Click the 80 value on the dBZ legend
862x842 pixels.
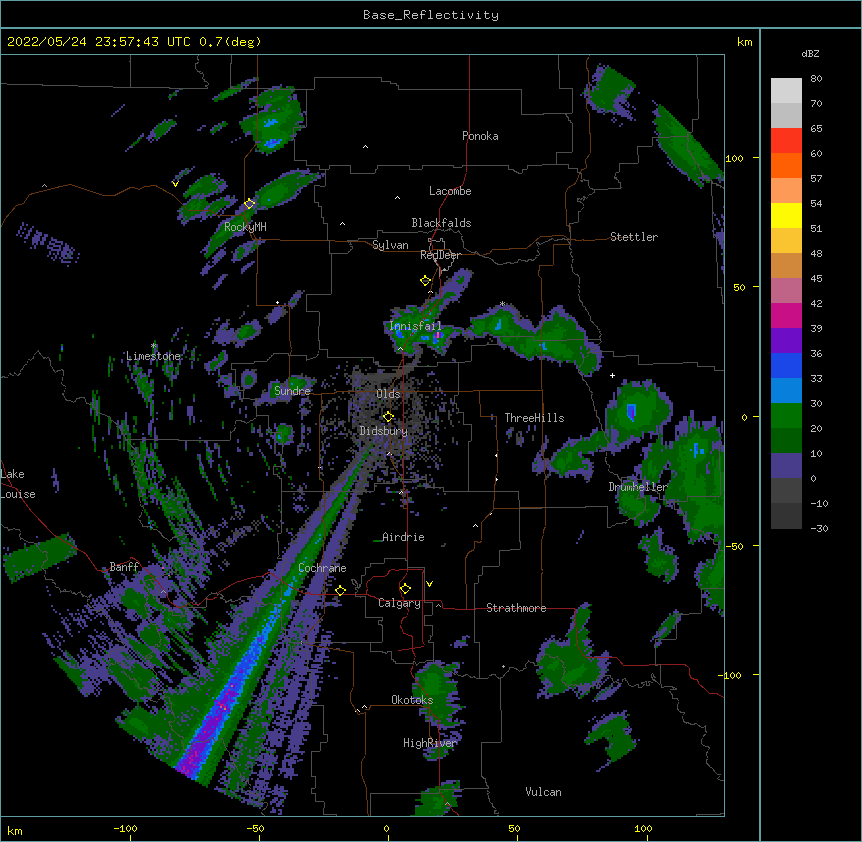pos(816,79)
